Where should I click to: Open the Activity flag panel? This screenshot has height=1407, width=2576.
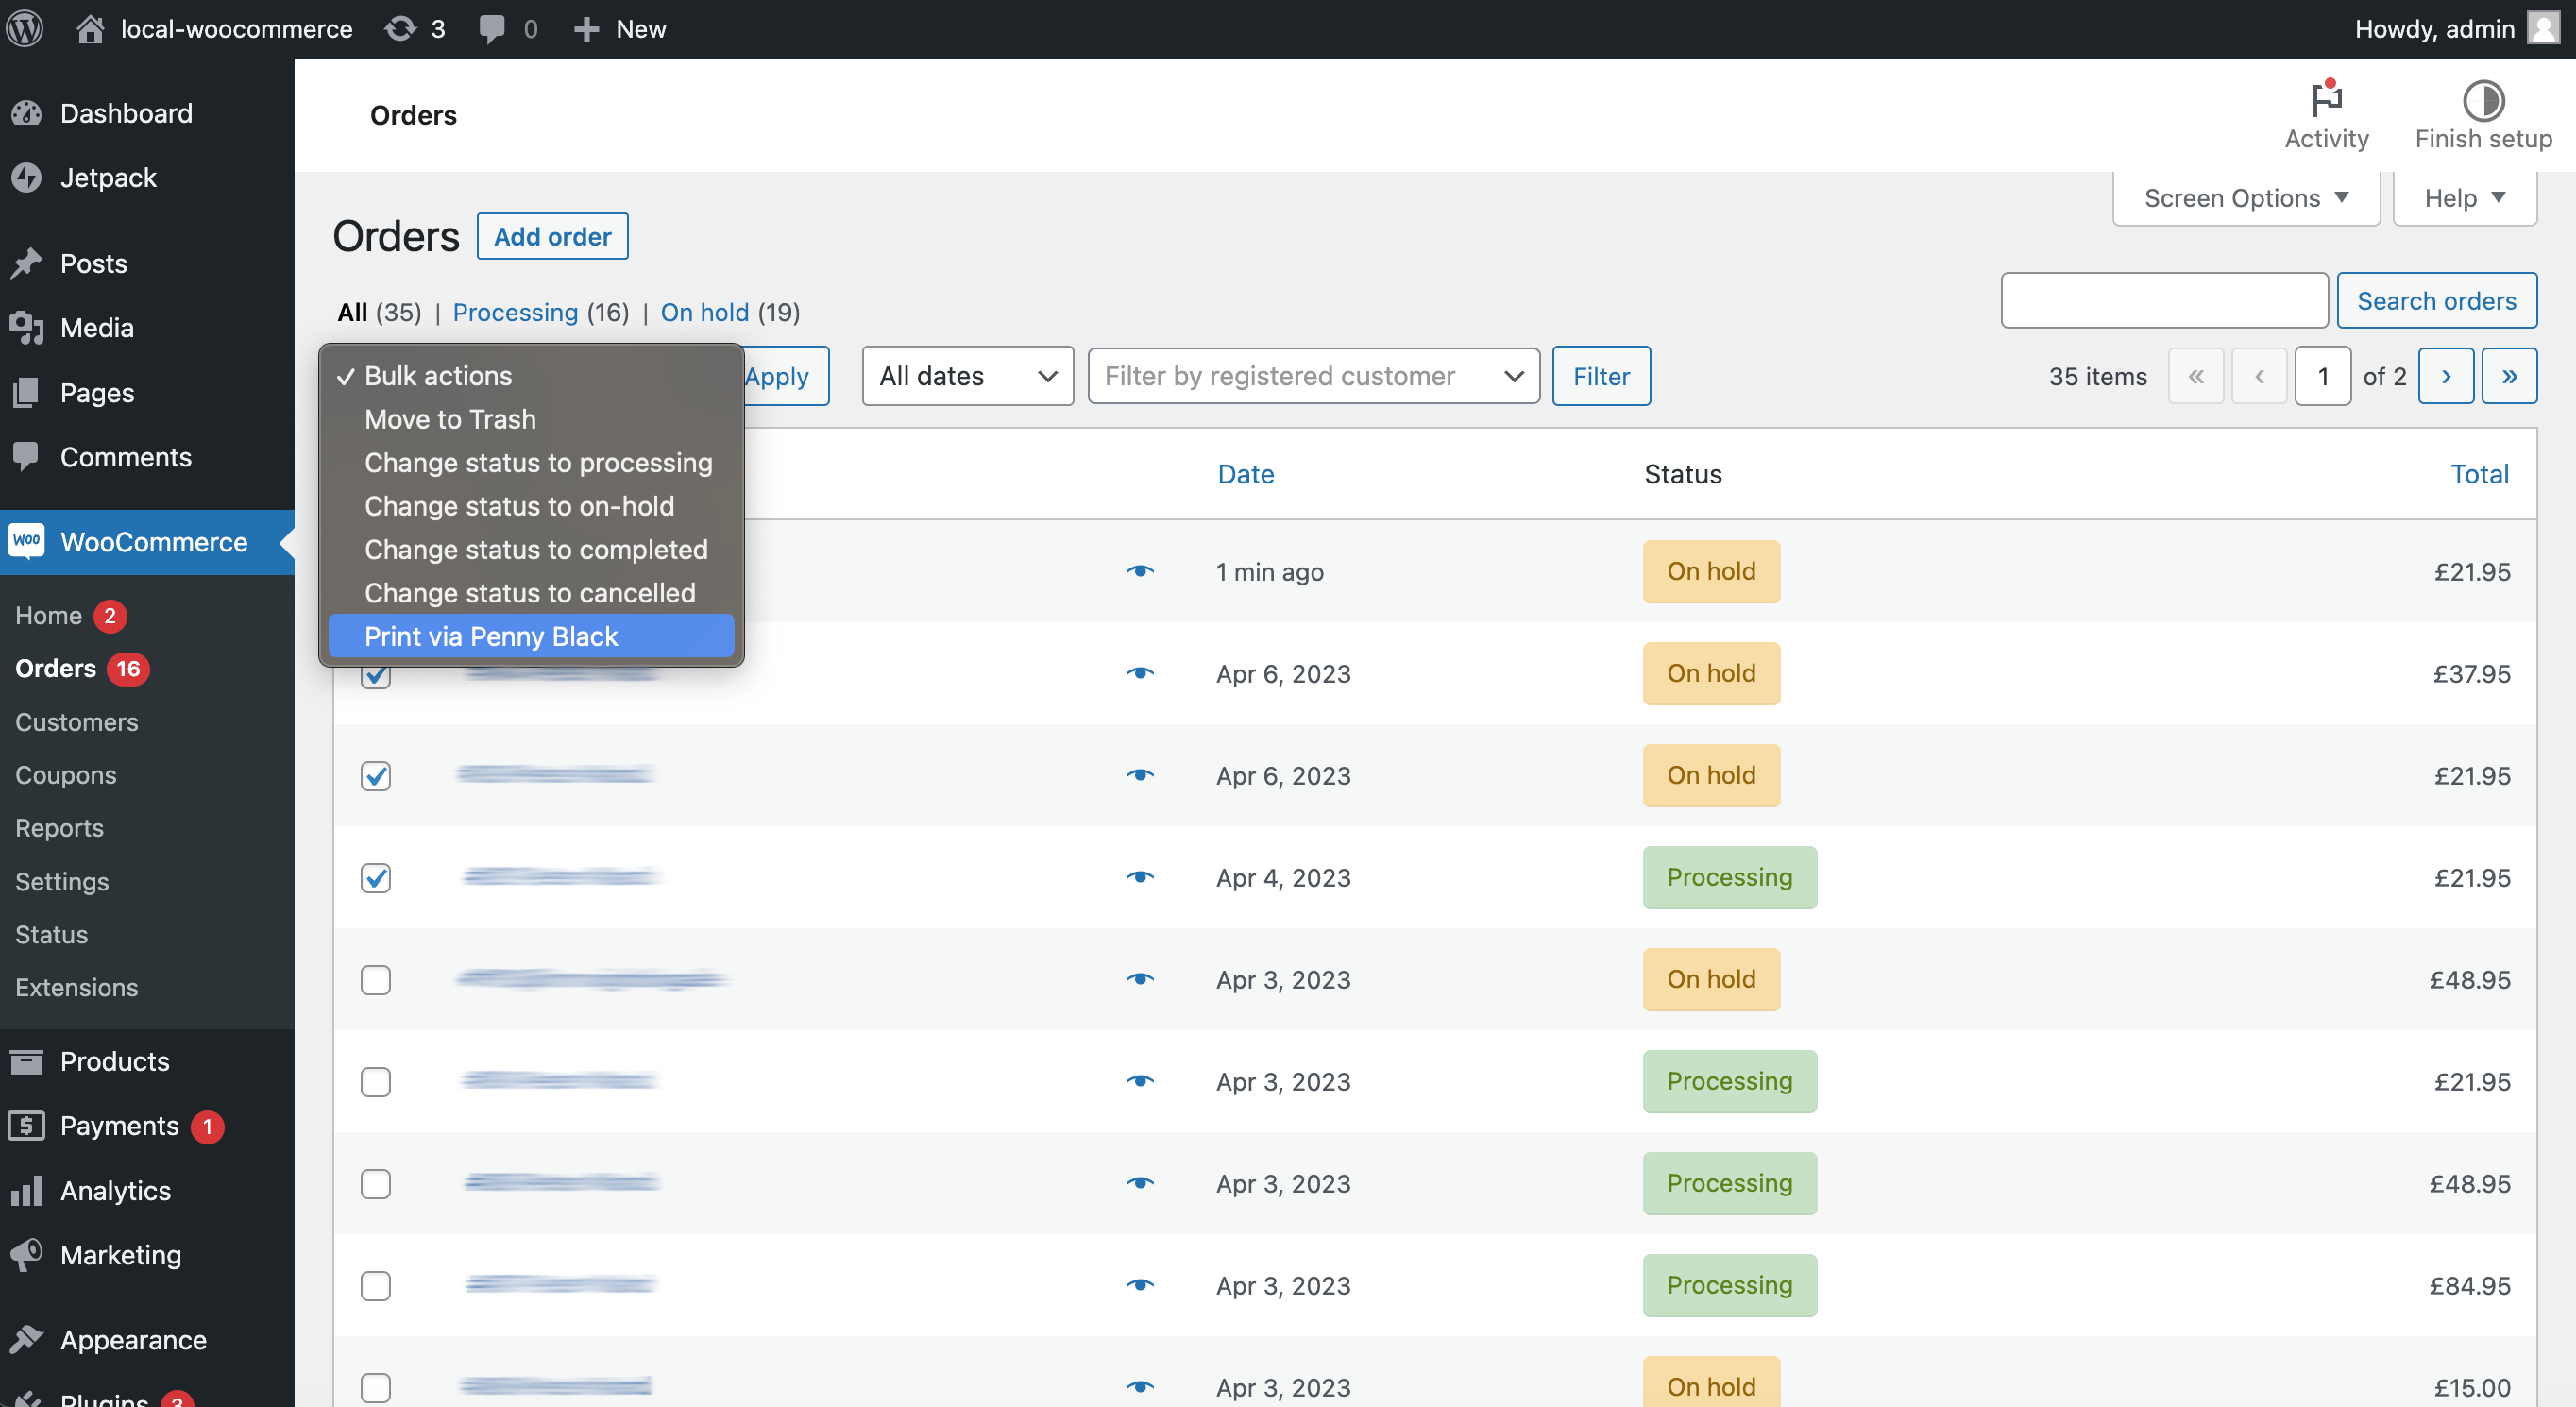(x=2326, y=115)
